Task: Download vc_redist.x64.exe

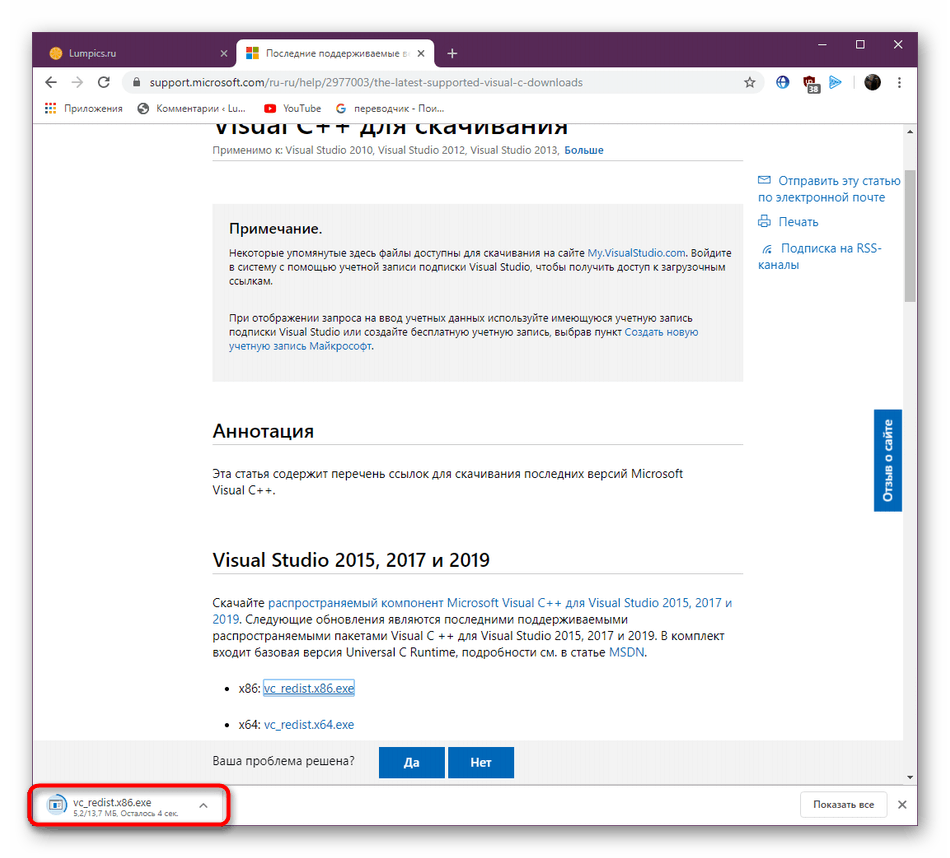Action: 308,725
